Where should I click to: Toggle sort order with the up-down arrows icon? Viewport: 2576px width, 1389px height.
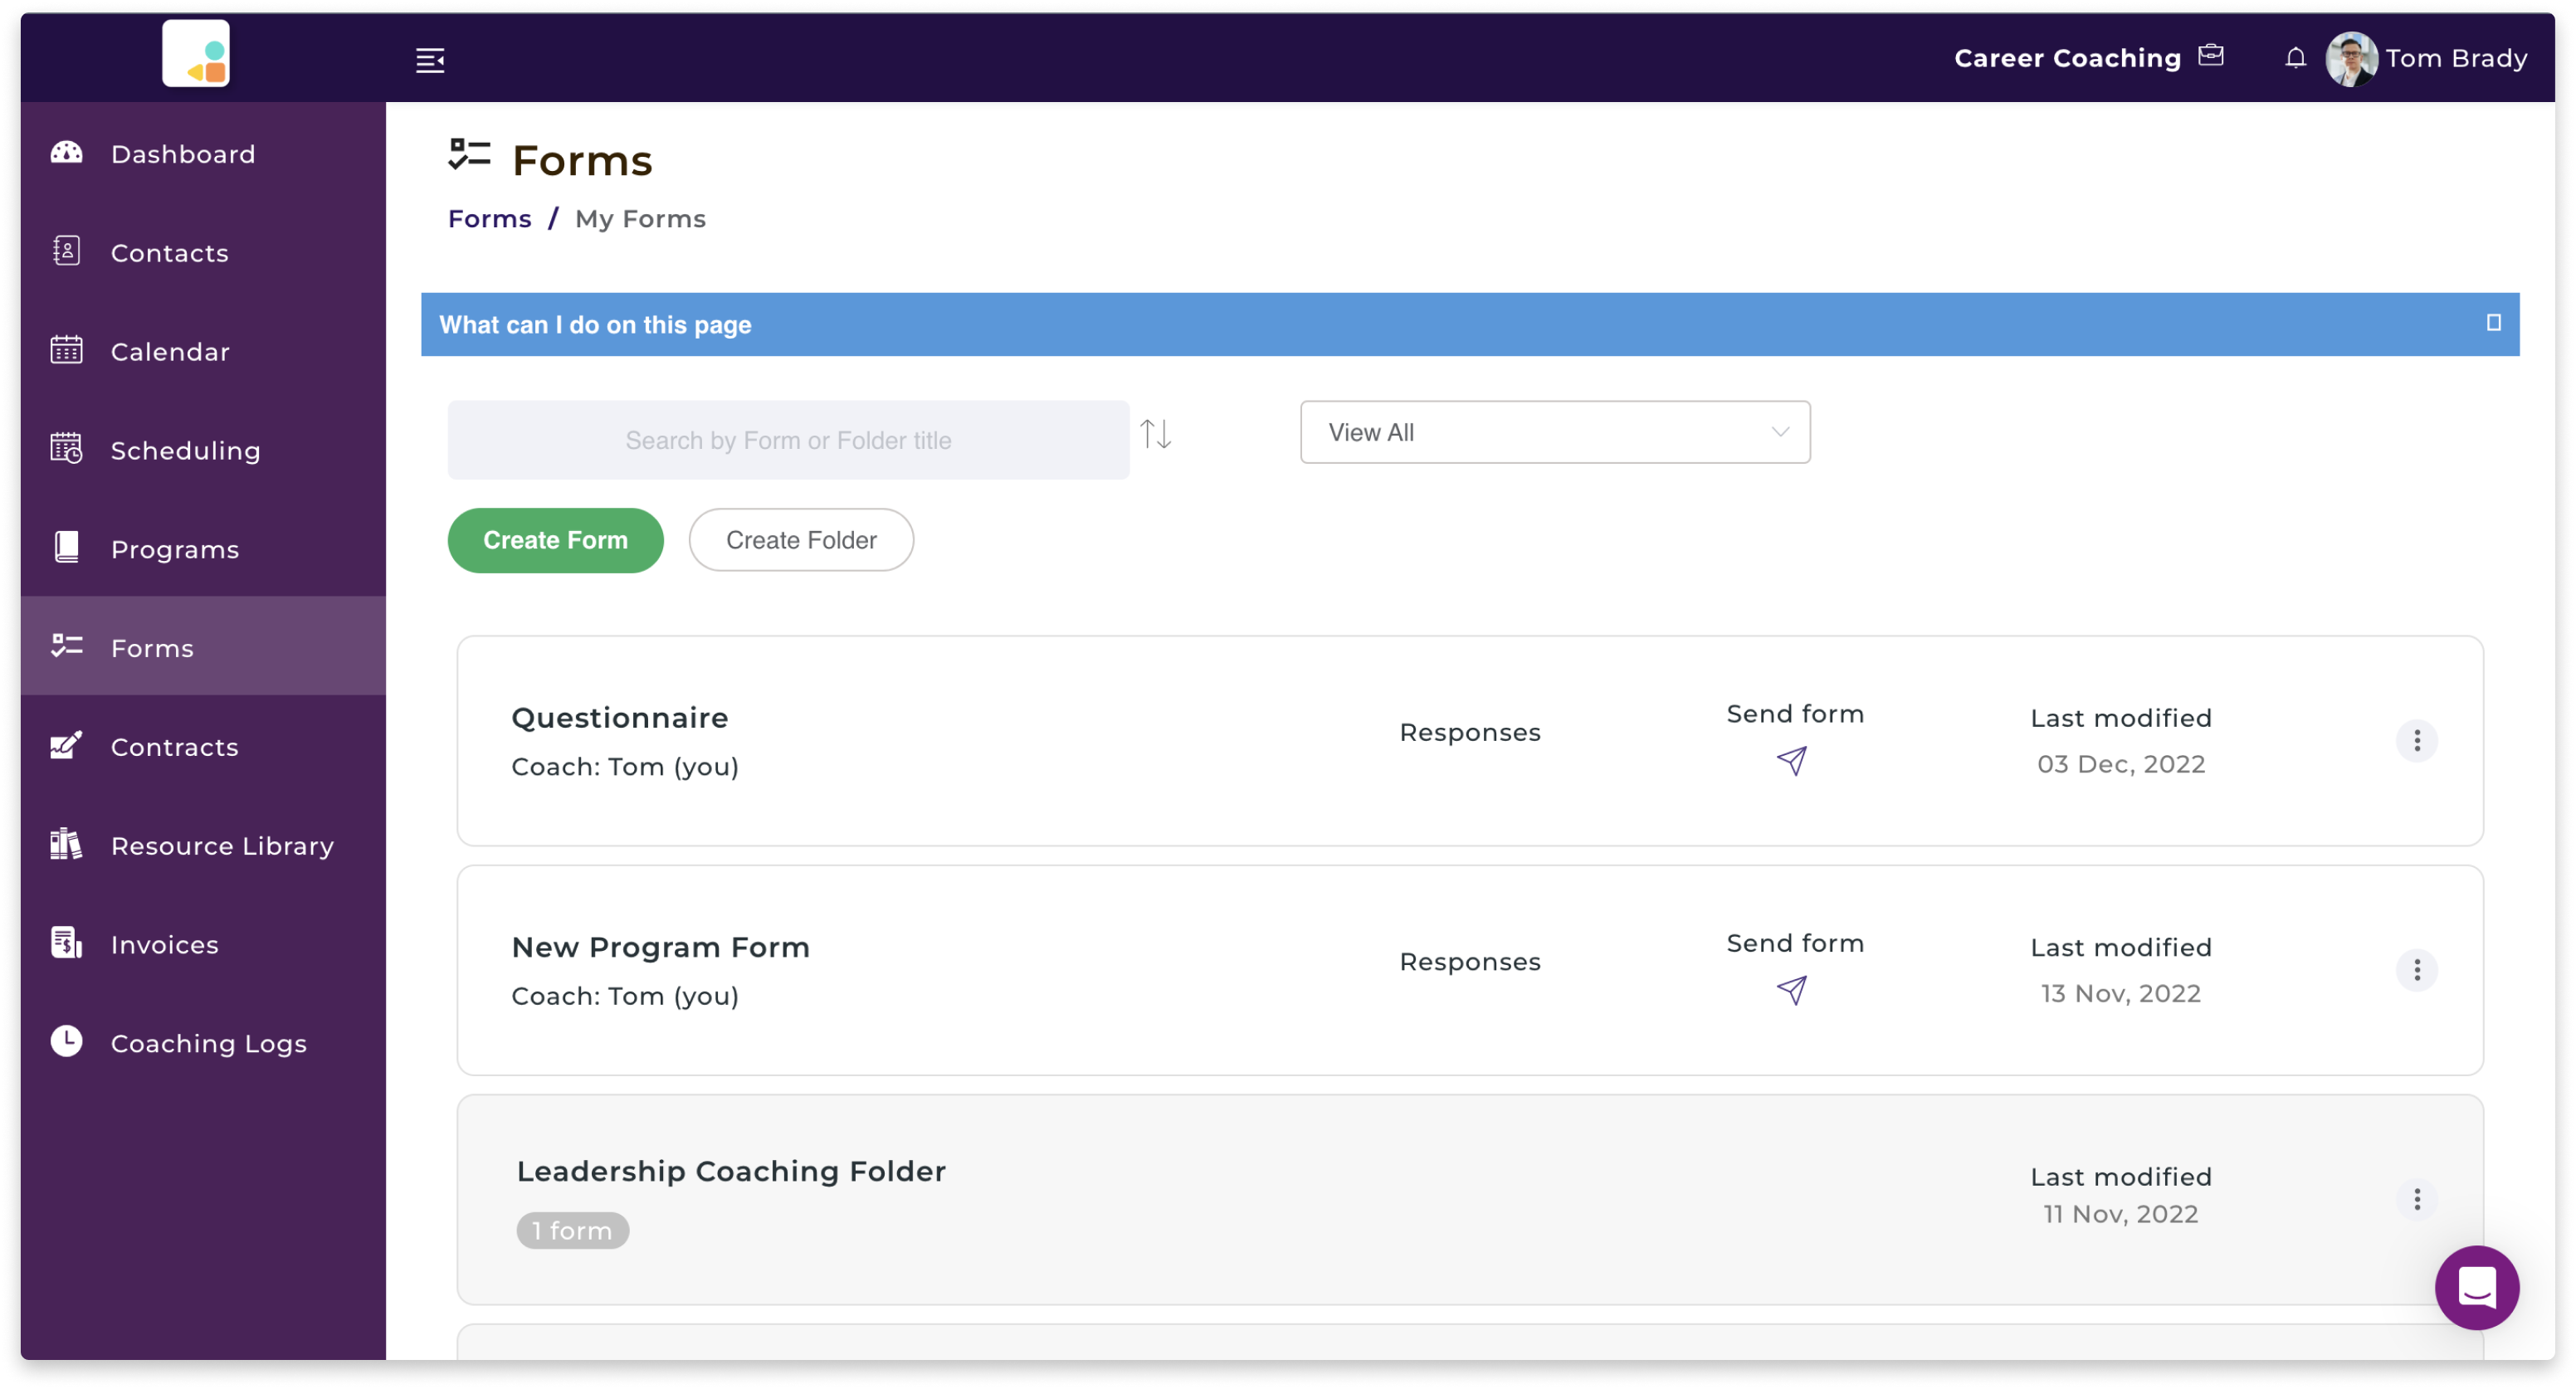1155,434
